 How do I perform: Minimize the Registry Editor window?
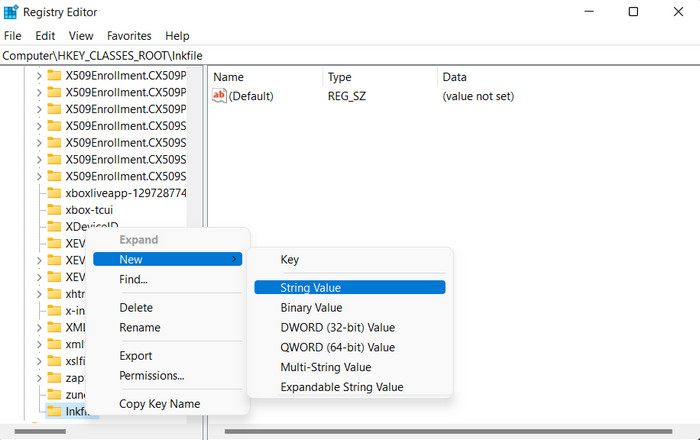point(589,12)
